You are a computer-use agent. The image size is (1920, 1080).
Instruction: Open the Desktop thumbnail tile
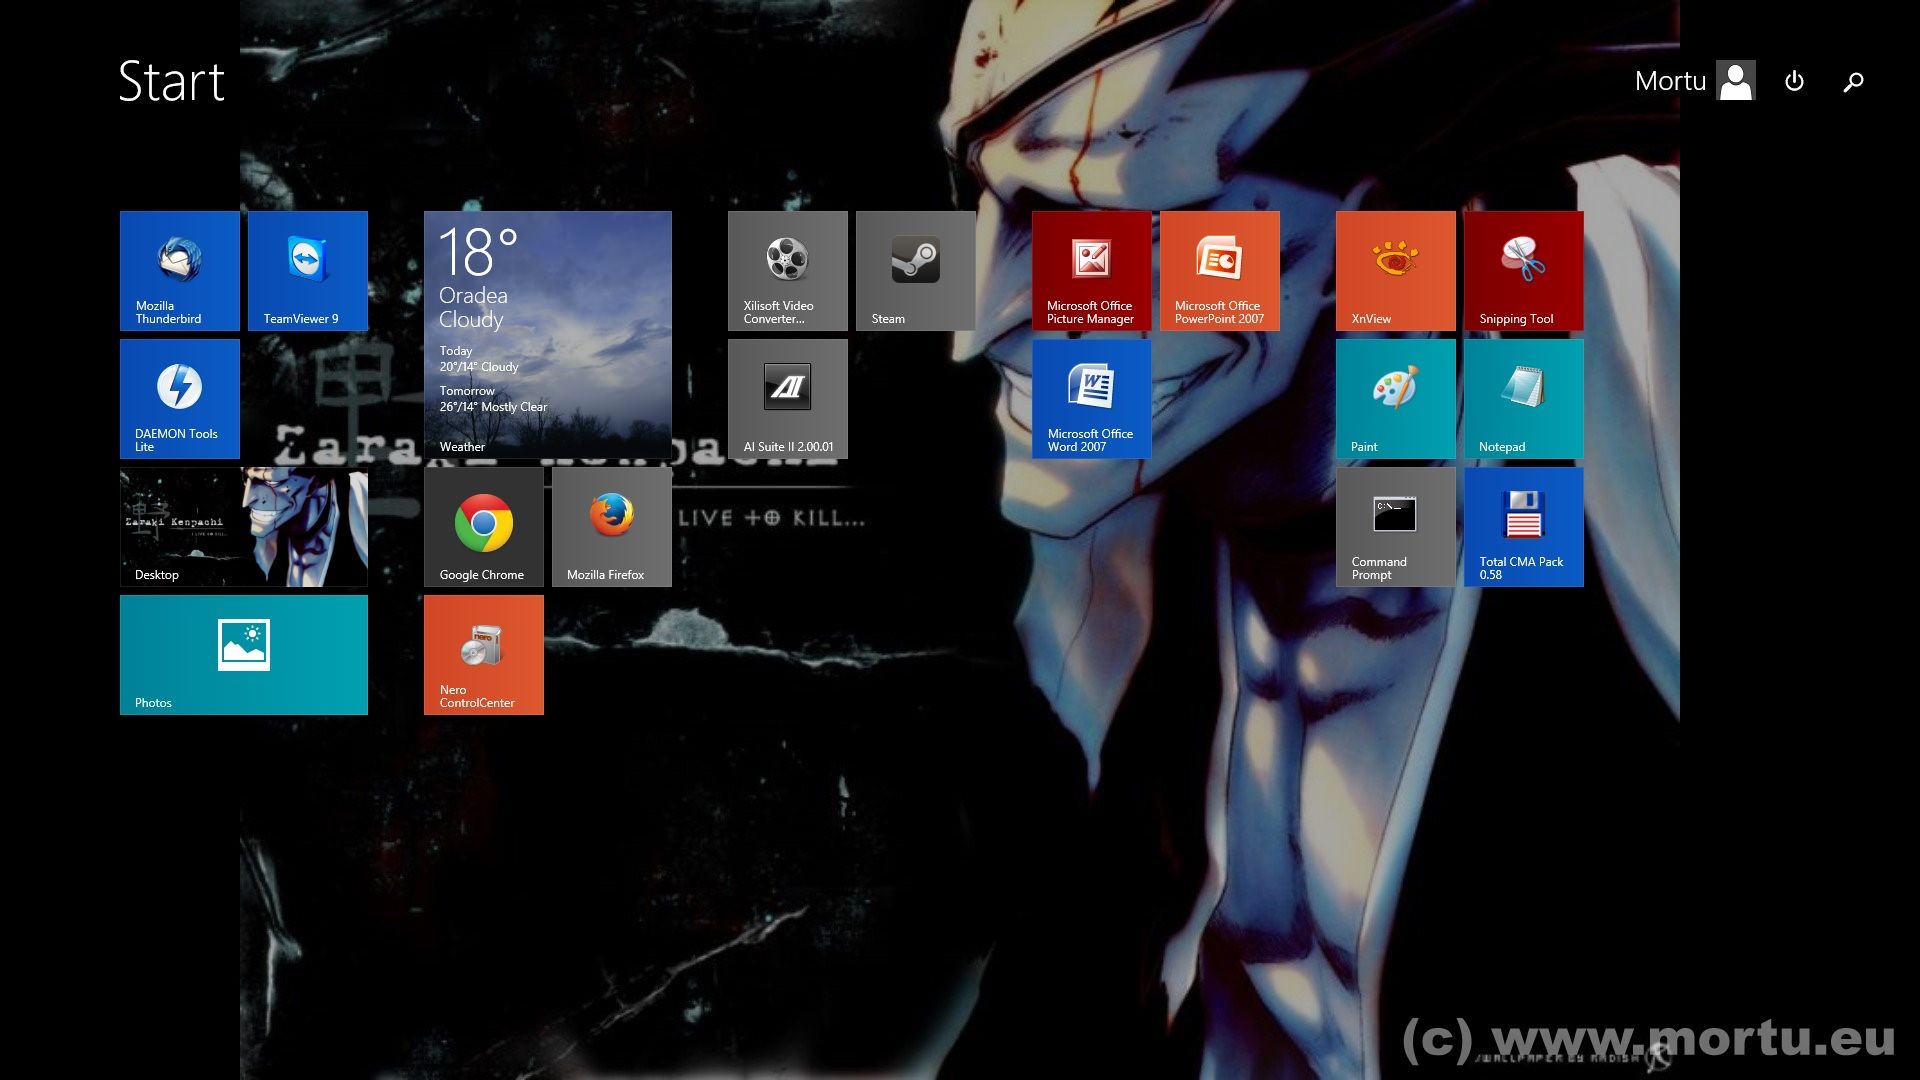click(x=244, y=526)
